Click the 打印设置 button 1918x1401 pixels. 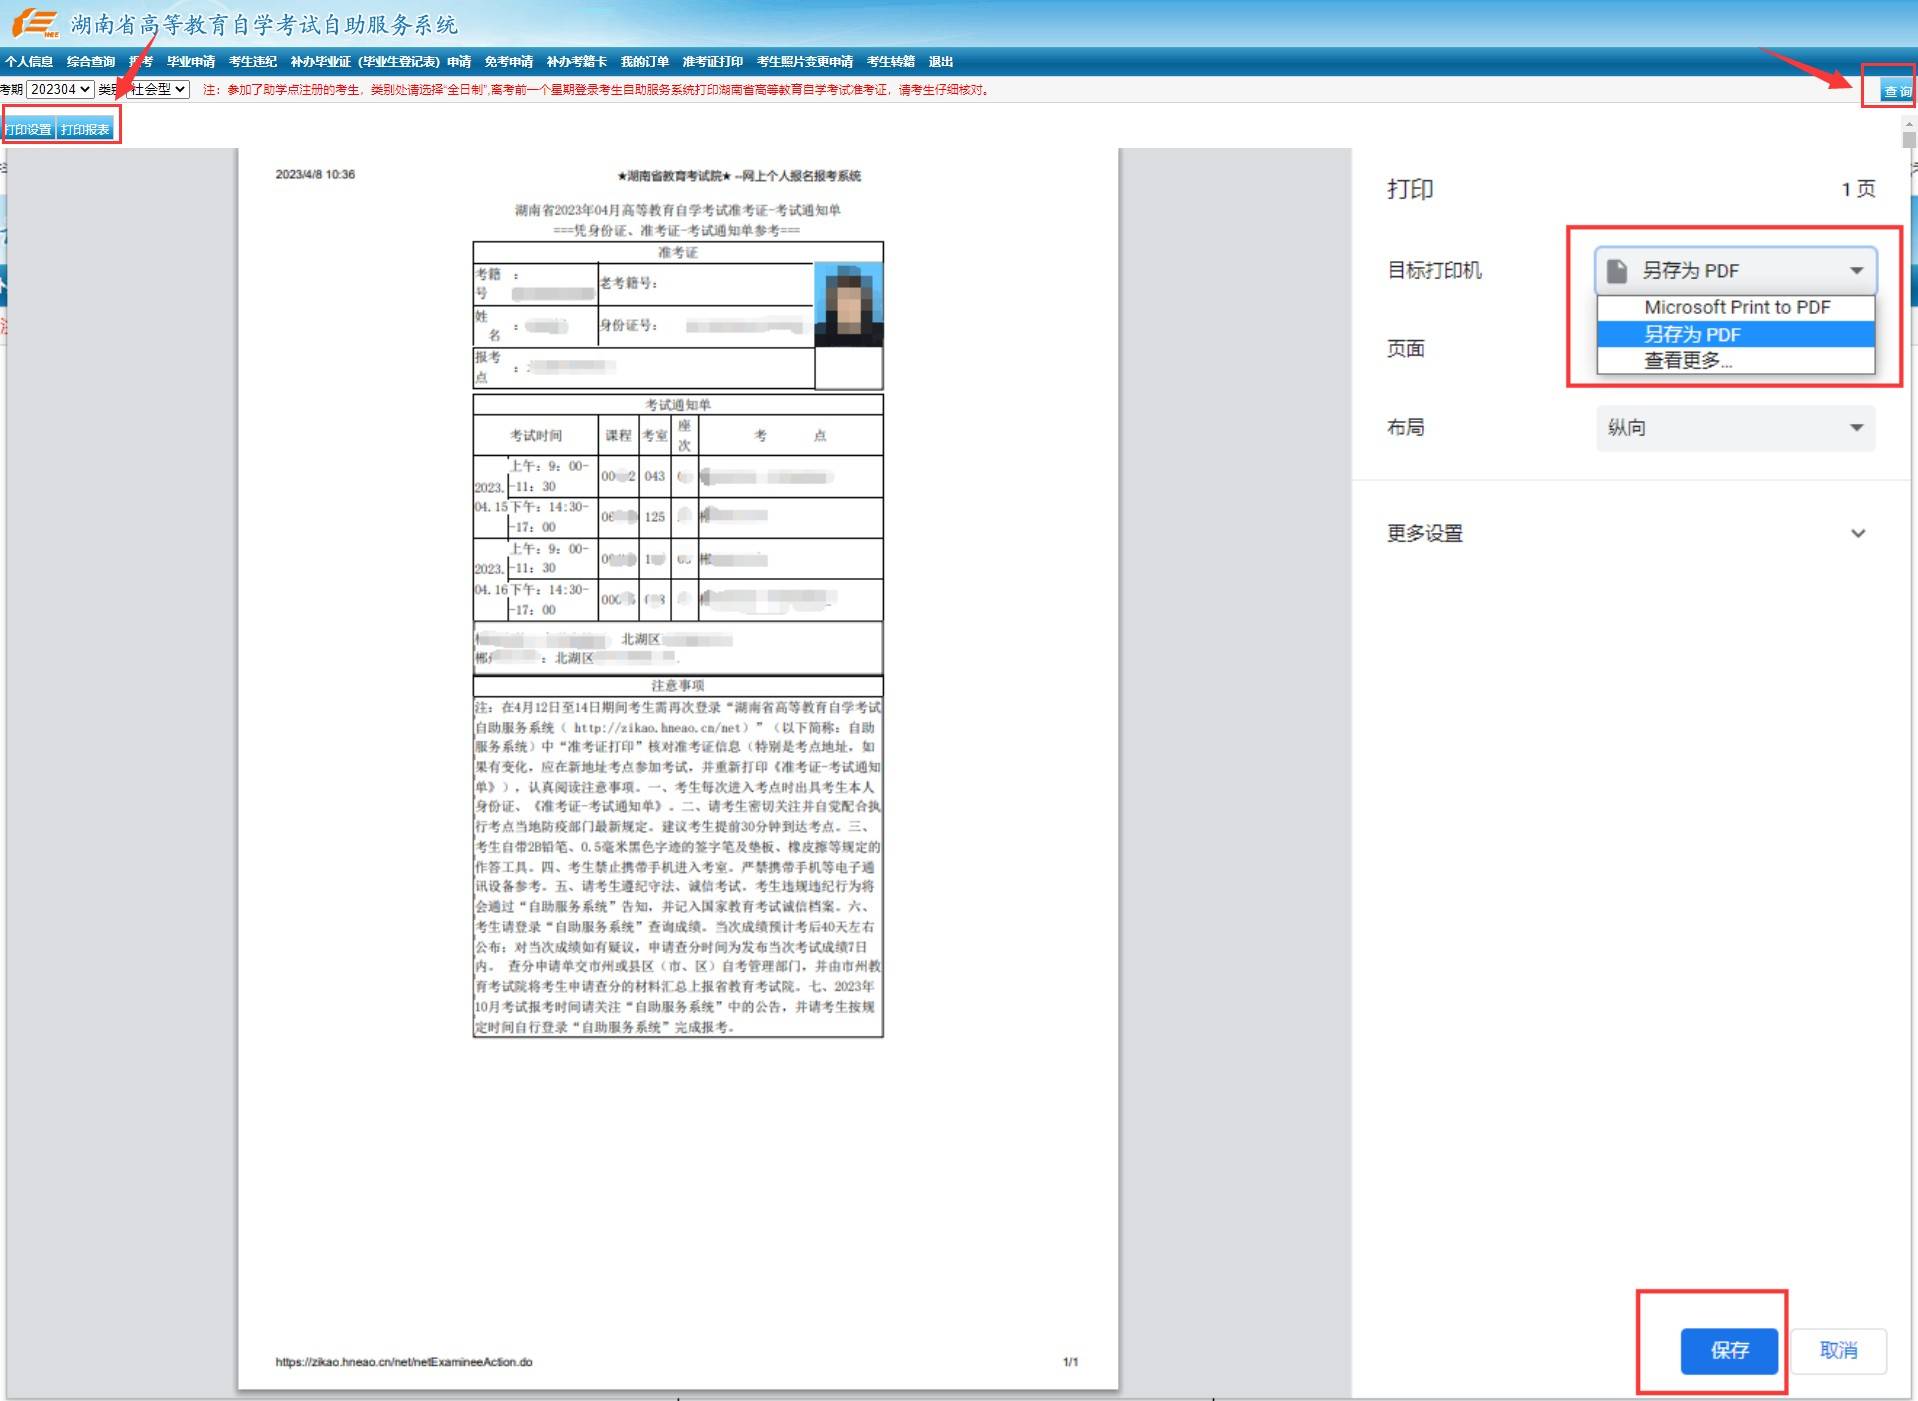point(28,129)
